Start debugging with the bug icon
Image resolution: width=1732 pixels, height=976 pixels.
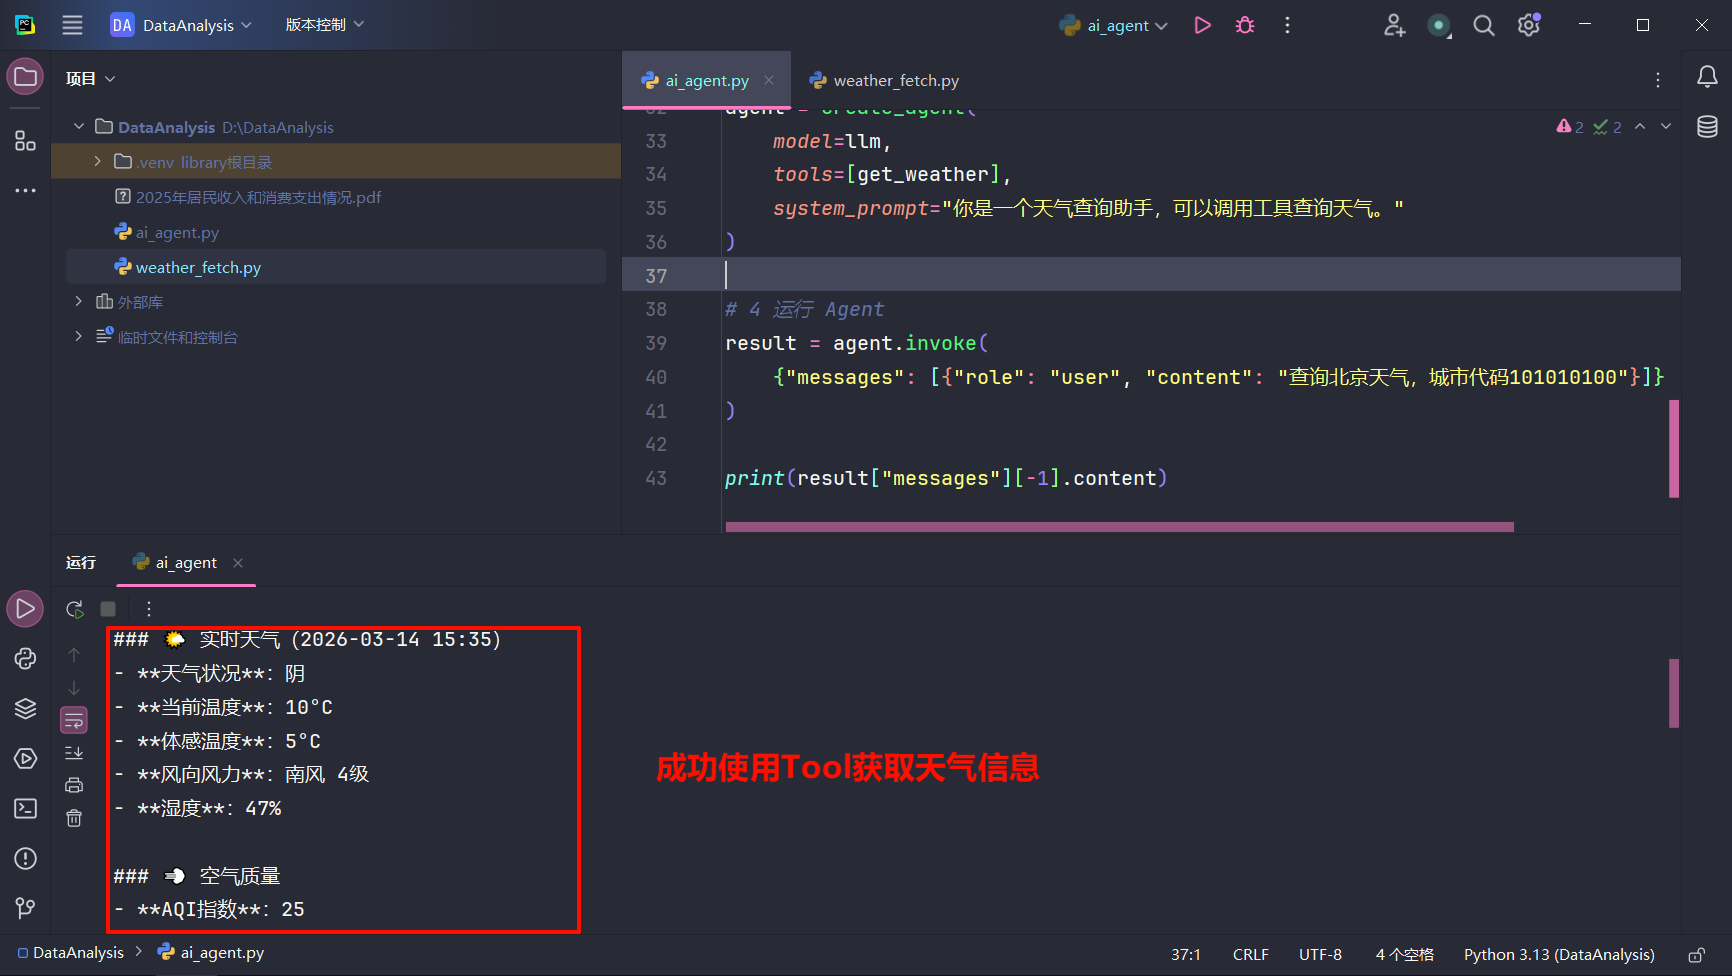tap(1245, 25)
